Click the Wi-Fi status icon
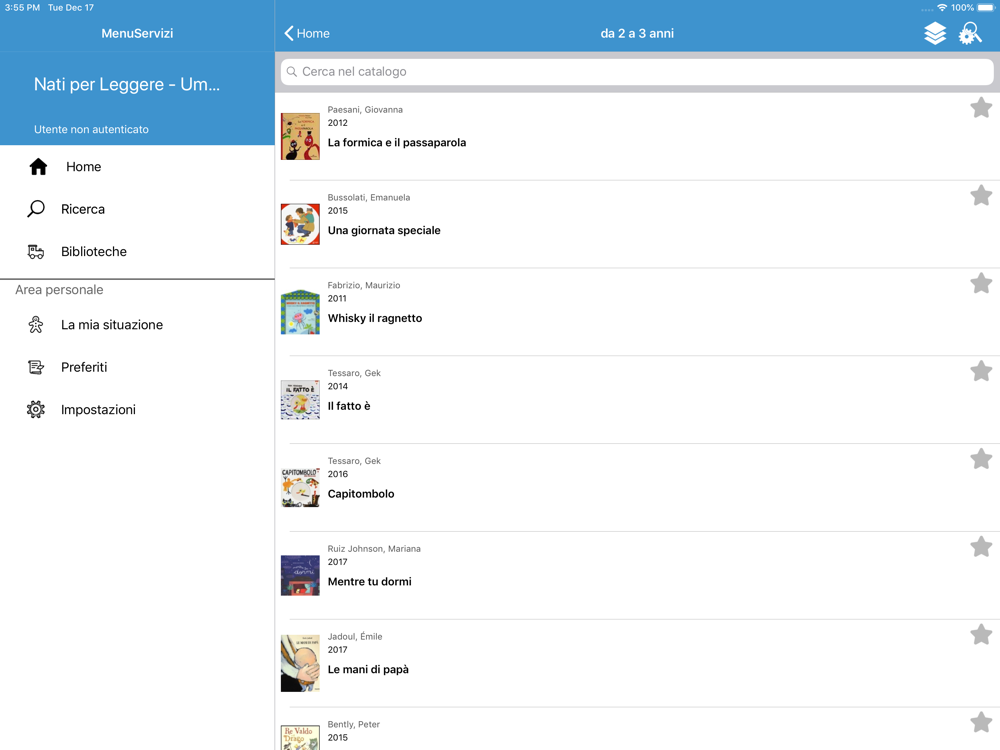The image size is (1000, 750). (942, 8)
